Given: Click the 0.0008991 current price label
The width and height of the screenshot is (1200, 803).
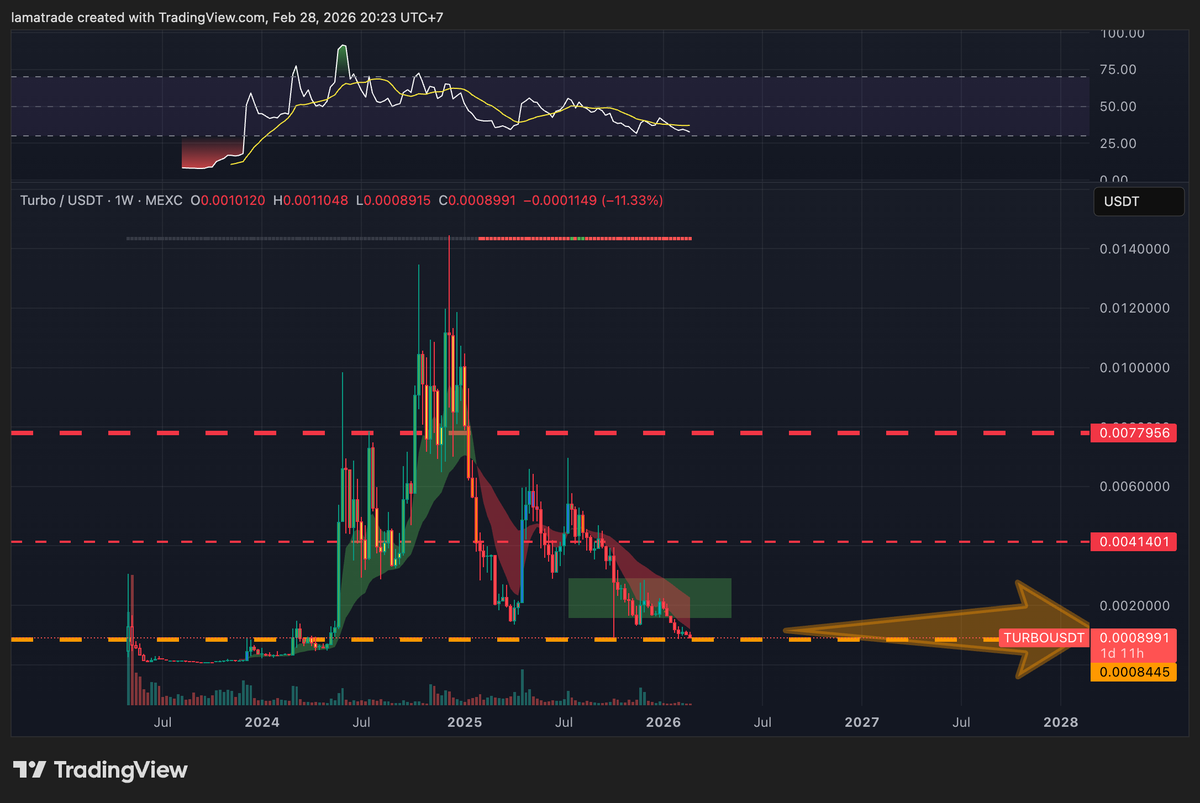Looking at the screenshot, I should (x=1135, y=636).
